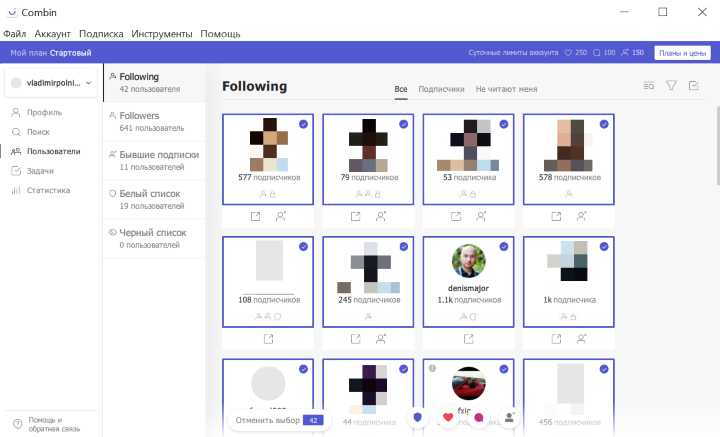Click the denismajor profile photo
Screen dimensions: 720x437
tap(468, 261)
